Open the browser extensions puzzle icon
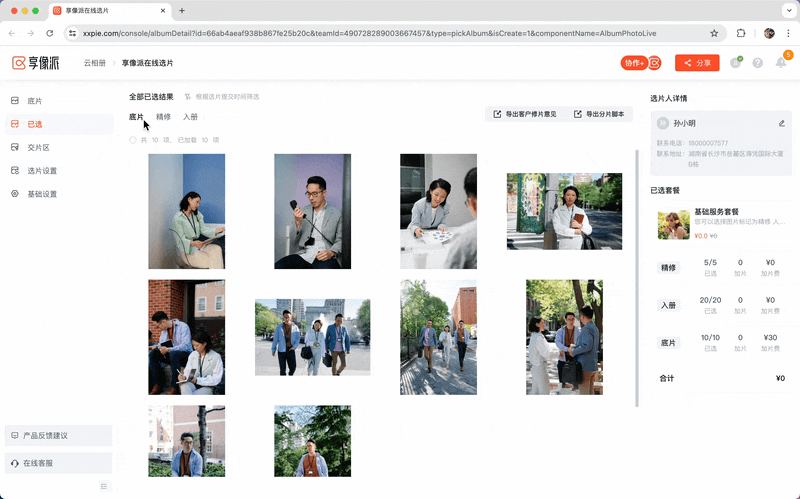The image size is (800, 499). 741,33
